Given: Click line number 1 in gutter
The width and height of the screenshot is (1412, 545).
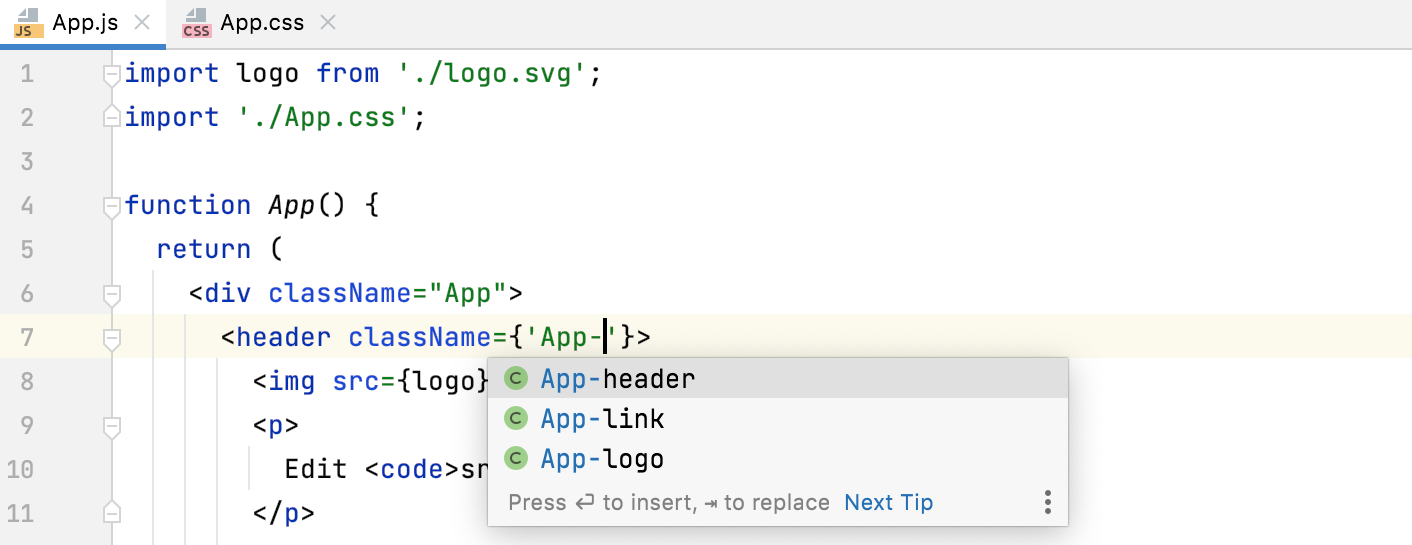Looking at the screenshot, I should tap(27, 74).
